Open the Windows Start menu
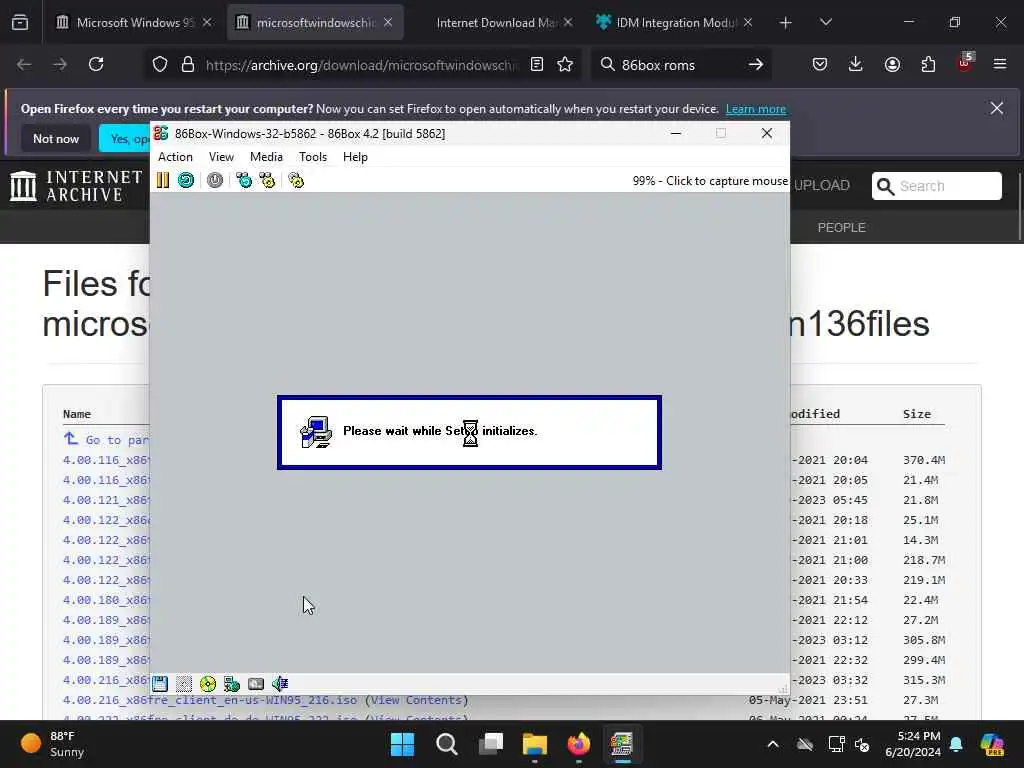This screenshot has height=768, width=1024. pos(402,744)
